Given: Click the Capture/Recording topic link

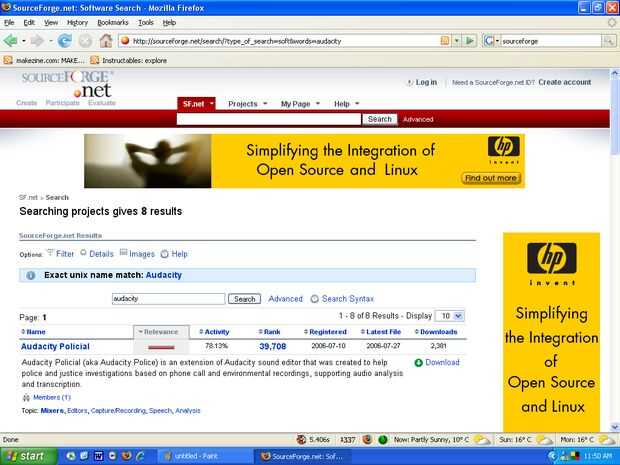Looking at the screenshot, I should [118, 411].
